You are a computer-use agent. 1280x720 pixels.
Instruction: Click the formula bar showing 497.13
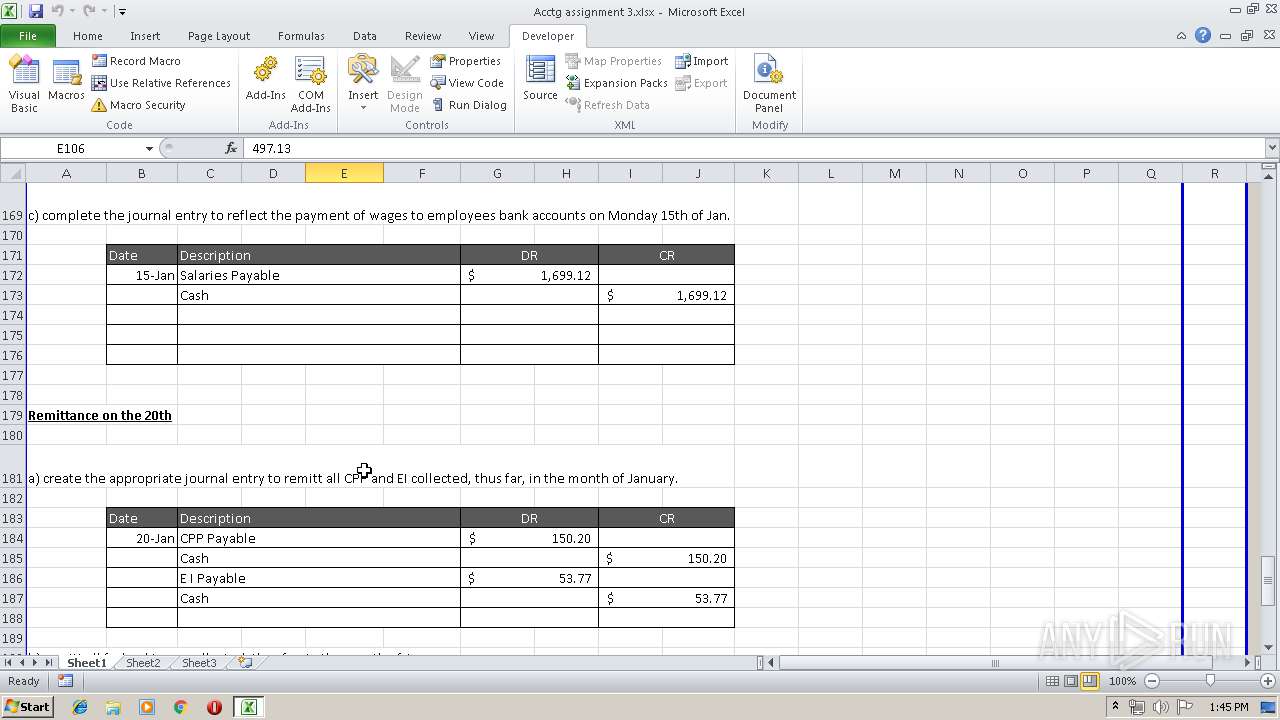pyautogui.click(x=755, y=148)
